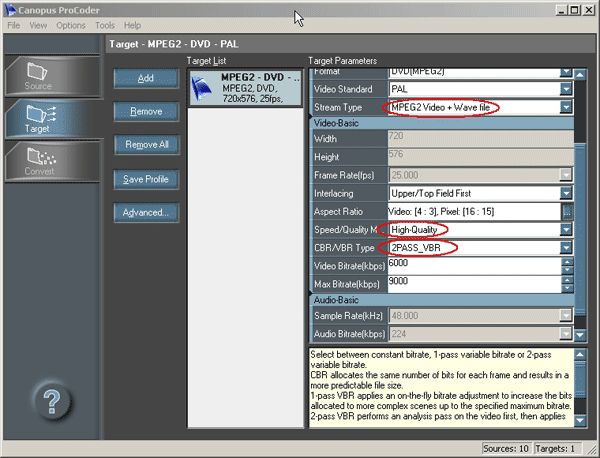Viewport: 600px width, 458px height.
Task: Open the View menu
Action: coord(38,26)
